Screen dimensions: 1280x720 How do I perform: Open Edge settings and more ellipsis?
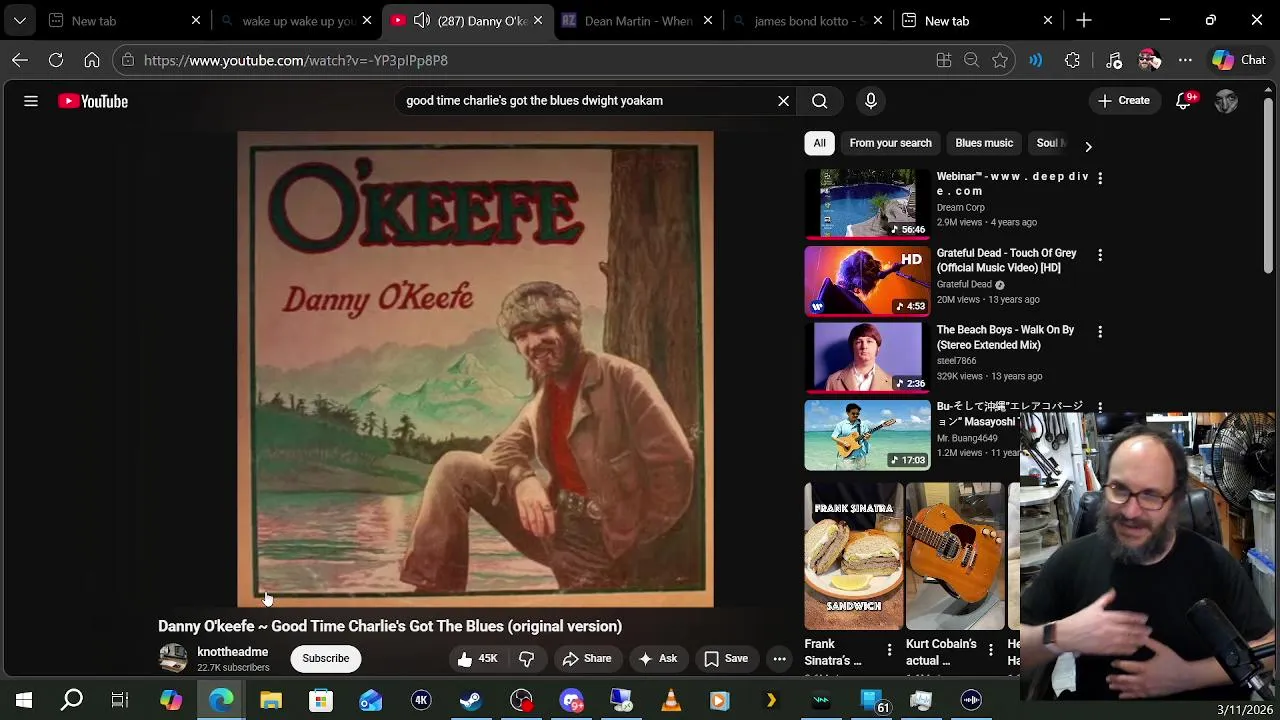[1185, 60]
